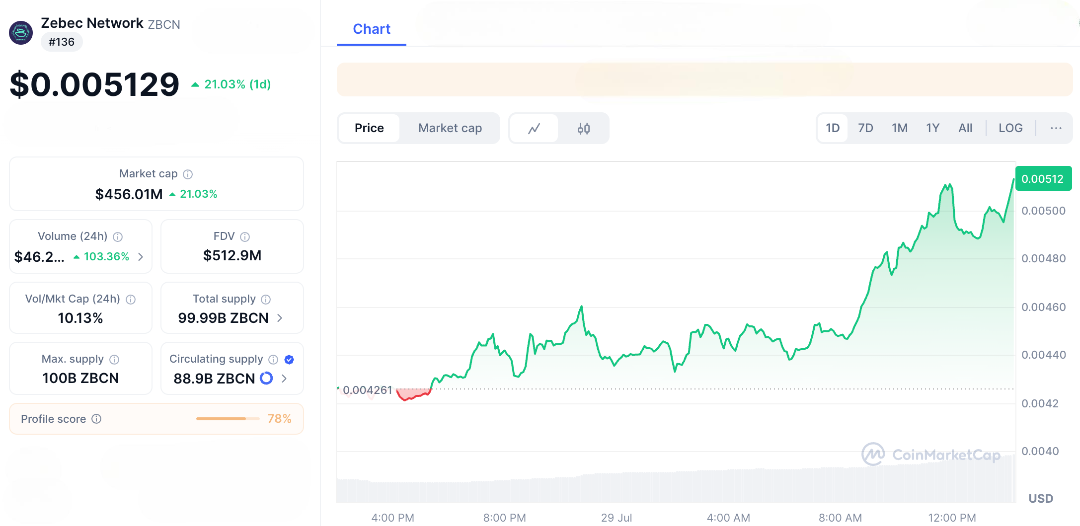Select the 1M time range

(900, 128)
